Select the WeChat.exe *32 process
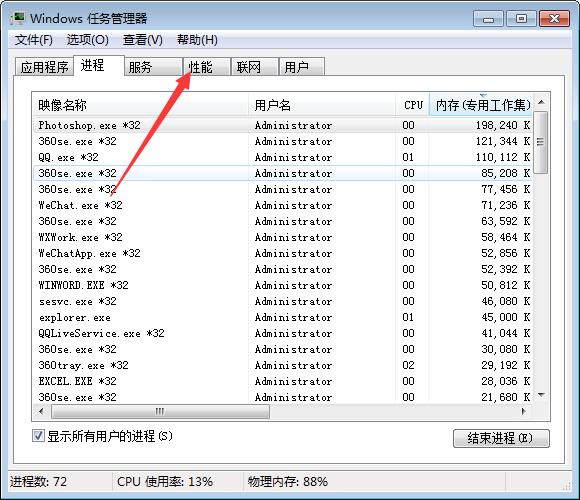 (x=283, y=205)
